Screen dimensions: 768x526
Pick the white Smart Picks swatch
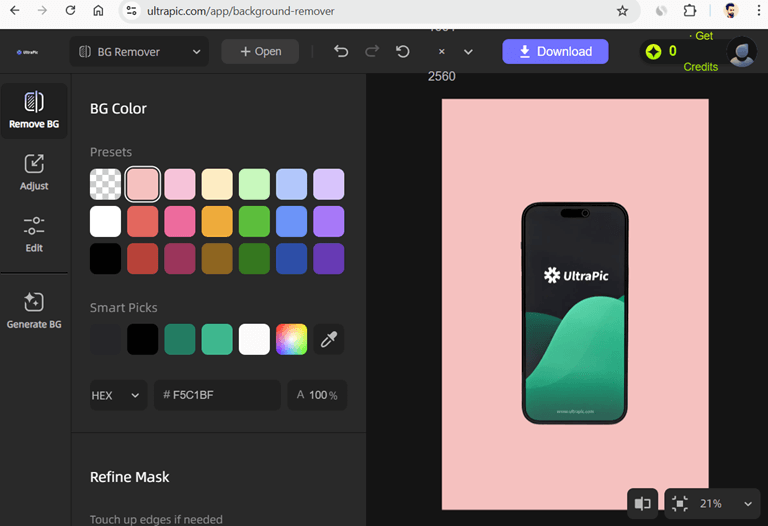tap(254, 339)
